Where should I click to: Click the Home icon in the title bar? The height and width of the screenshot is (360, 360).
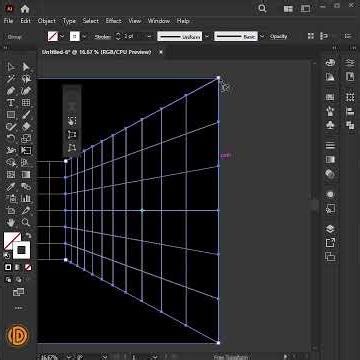pyautogui.click(x=25, y=9)
